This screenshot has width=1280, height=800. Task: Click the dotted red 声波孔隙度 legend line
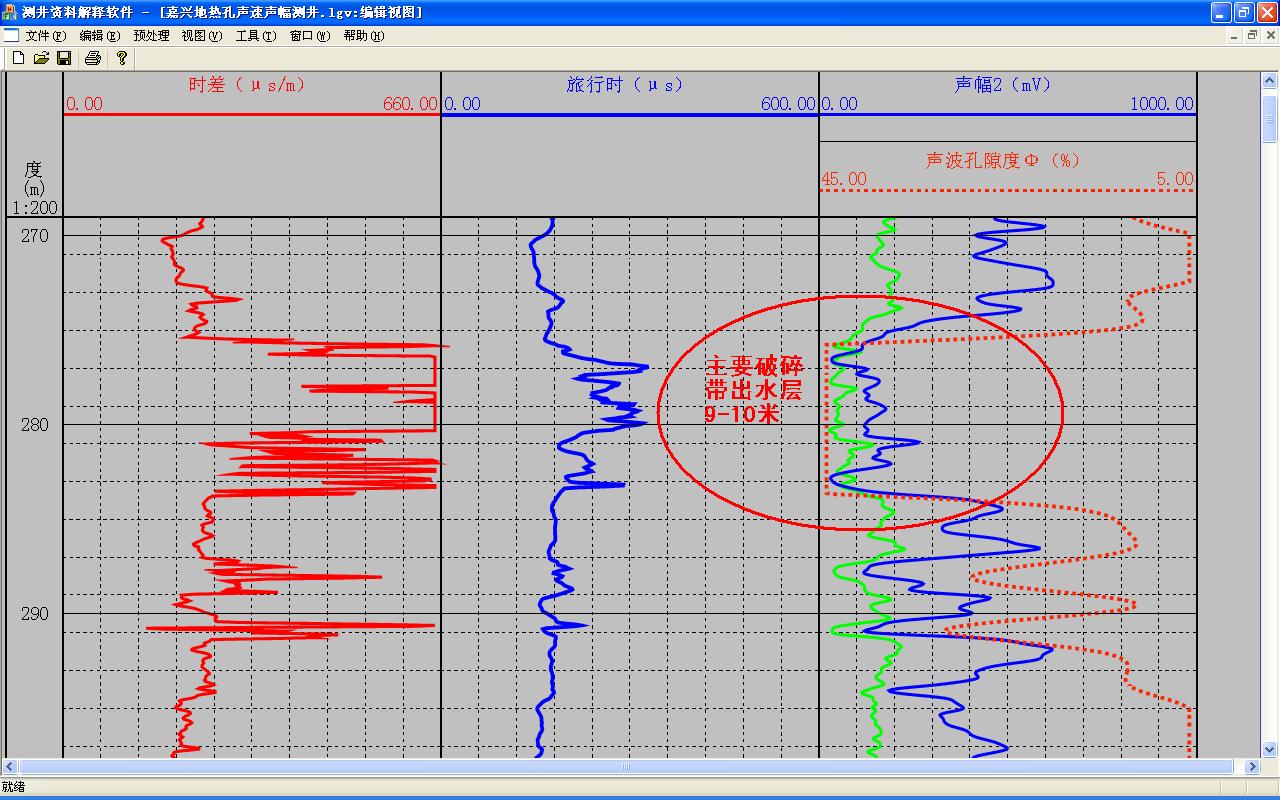pyautogui.click(x=1008, y=190)
